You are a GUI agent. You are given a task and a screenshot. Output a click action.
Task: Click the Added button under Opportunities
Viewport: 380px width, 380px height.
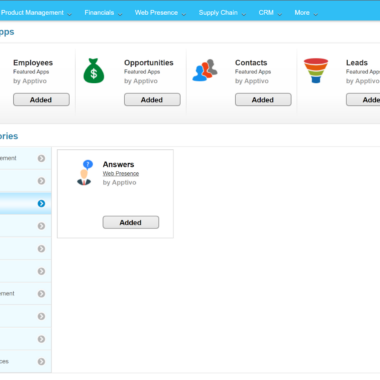[x=152, y=100]
